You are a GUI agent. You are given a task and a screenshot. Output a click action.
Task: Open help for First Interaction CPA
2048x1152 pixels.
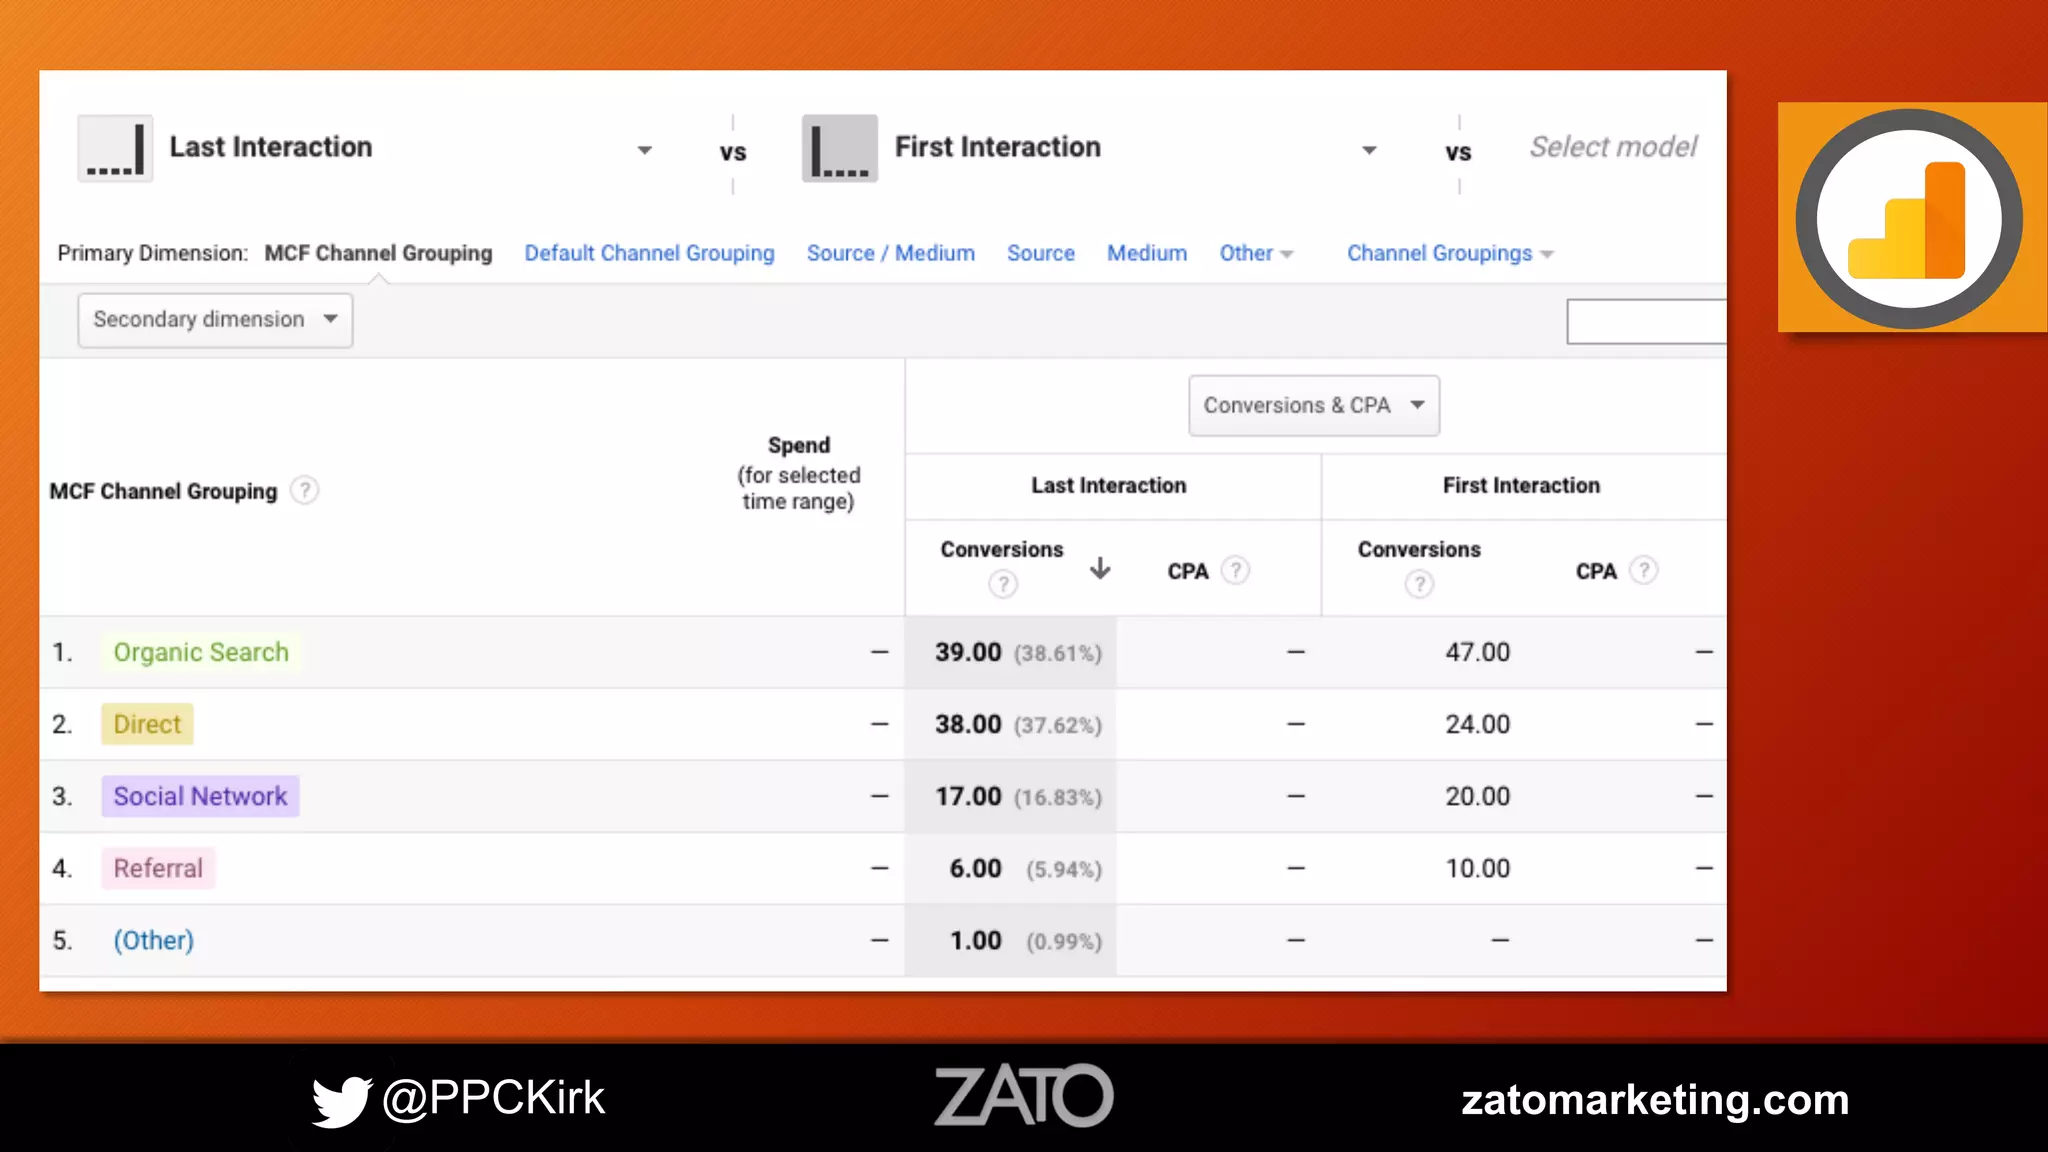[1643, 570]
